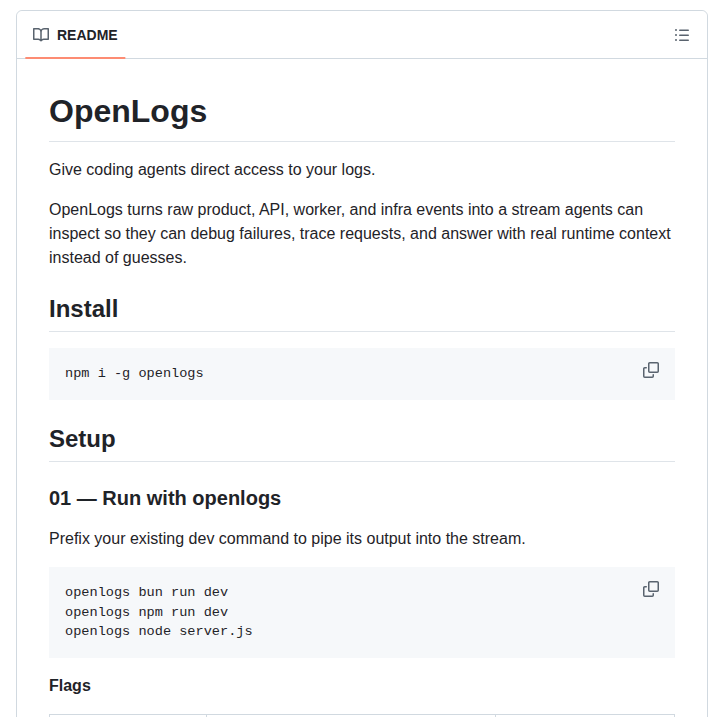This screenshot has width=724, height=717.
Task: Click 'openlogs bun run dev' code line
Action: point(146,592)
